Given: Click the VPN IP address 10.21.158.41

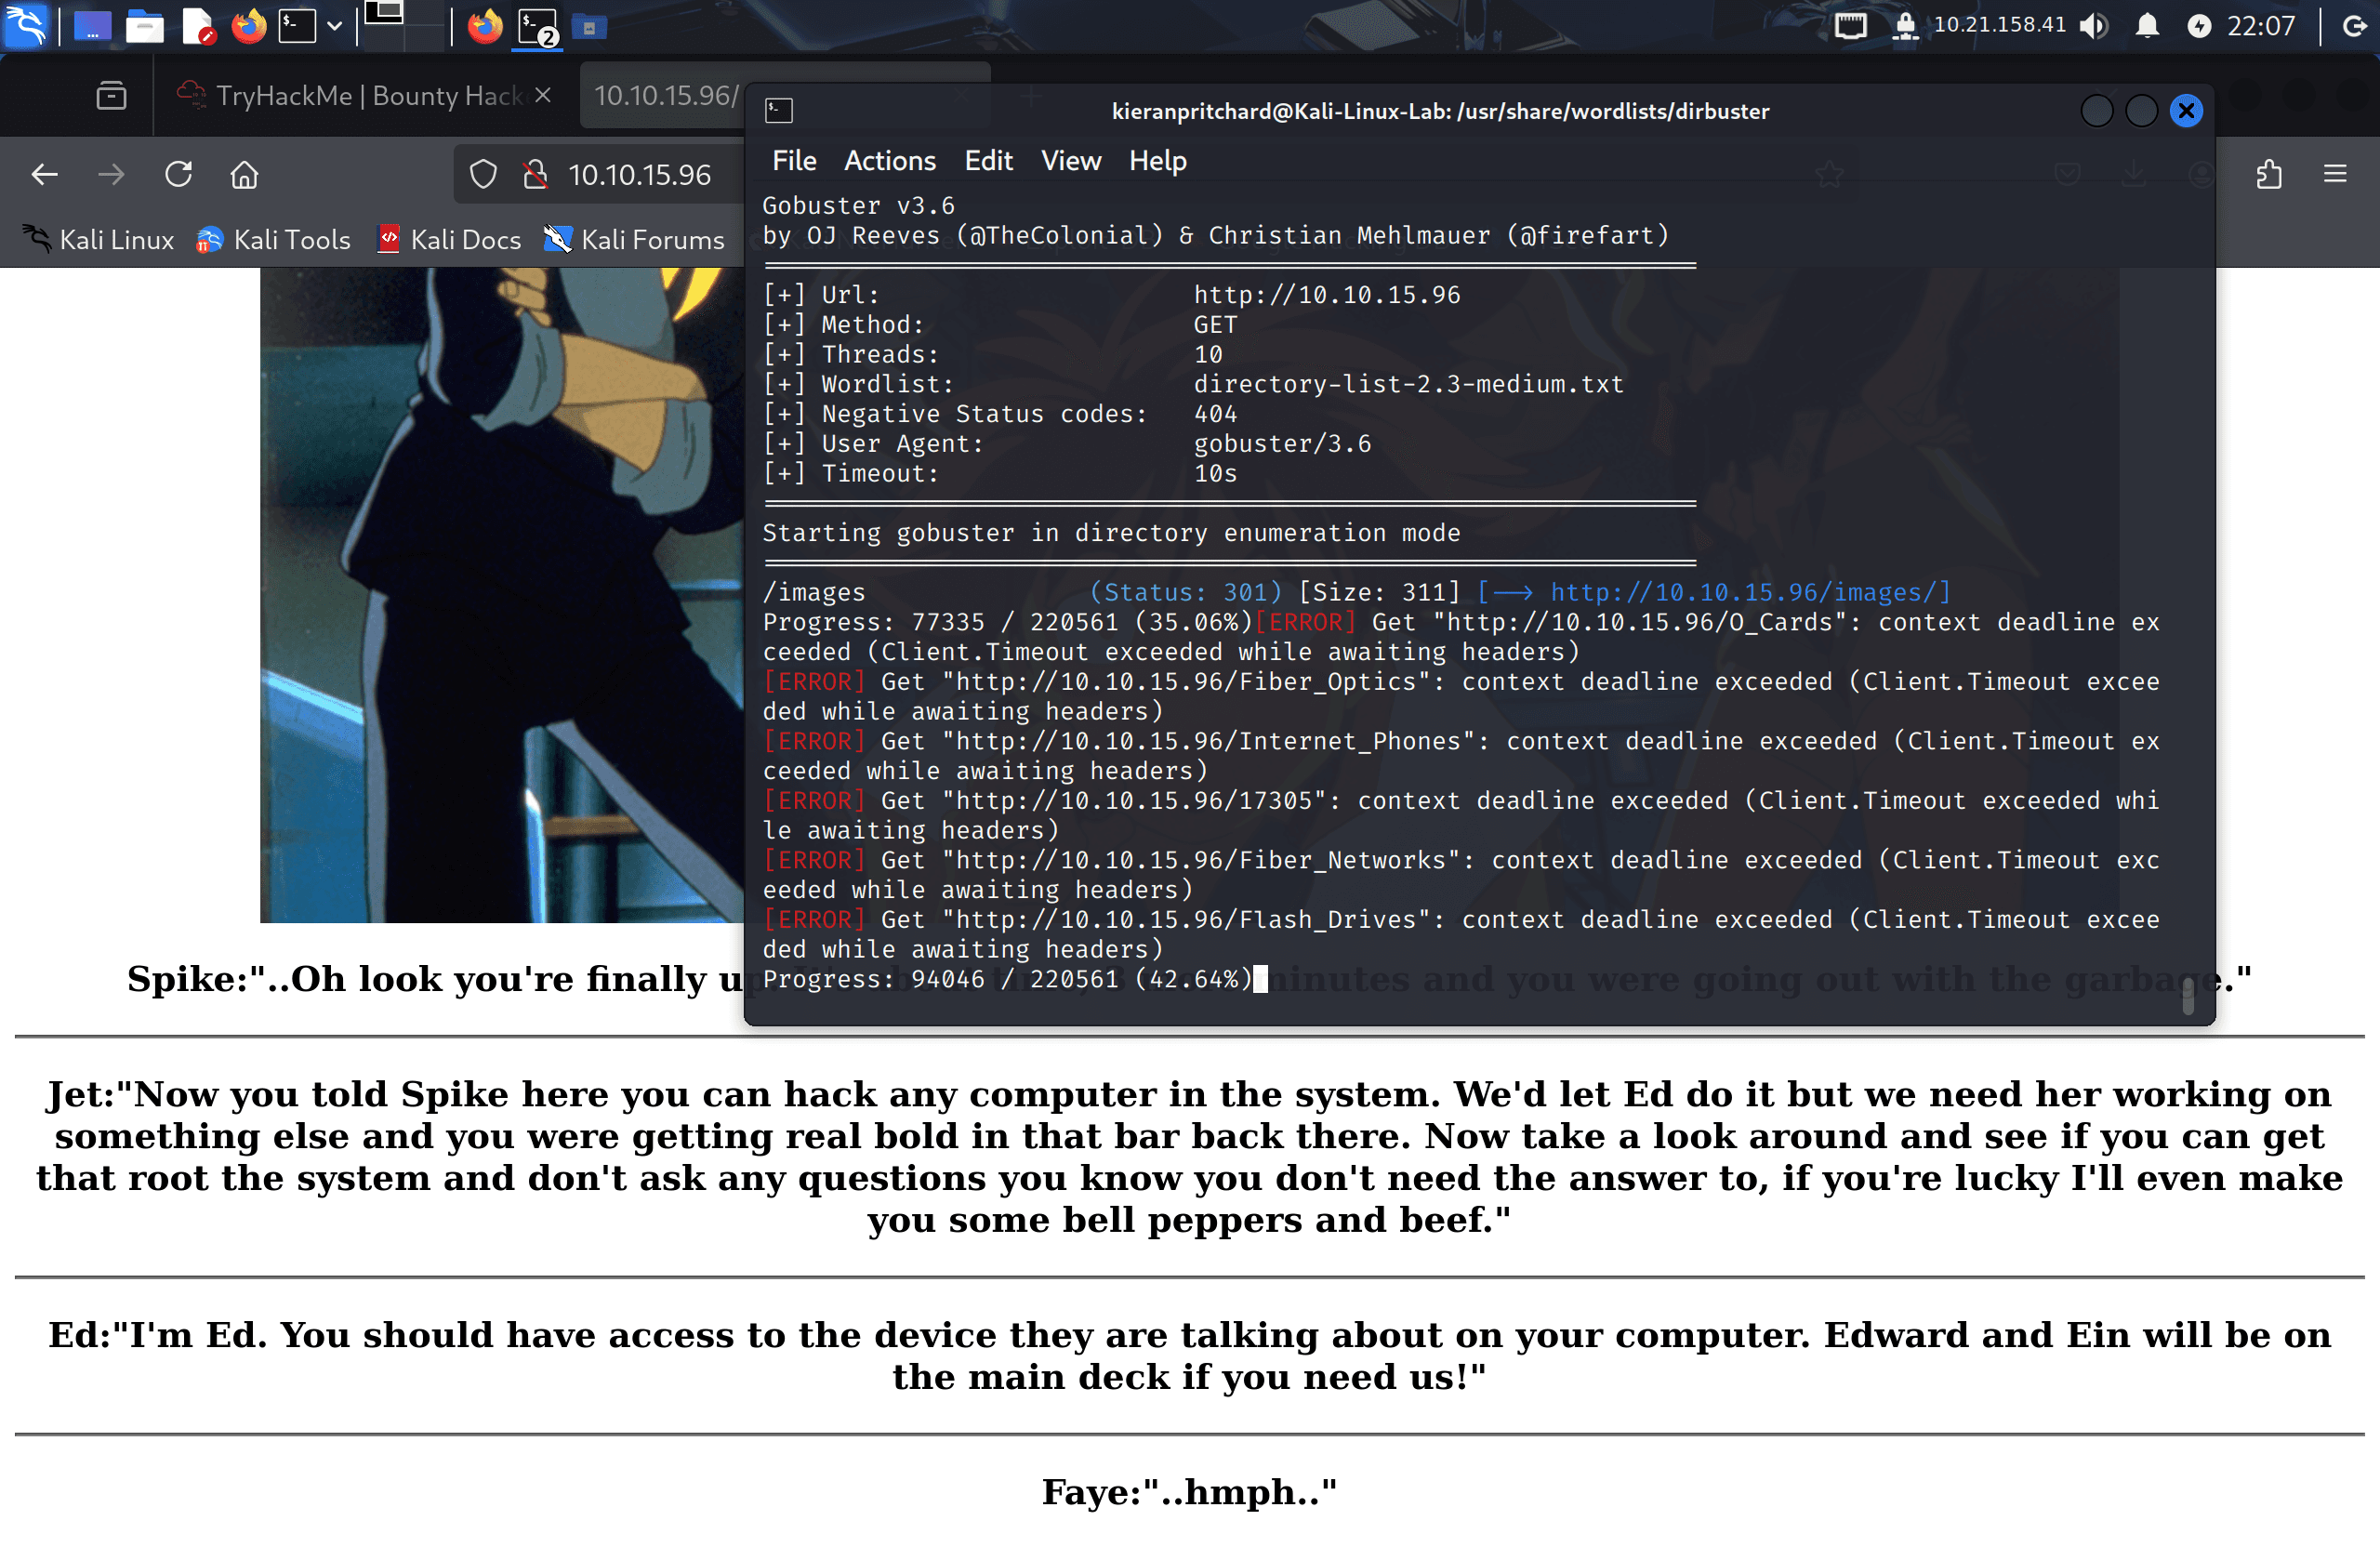Looking at the screenshot, I should (x=1999, y=25).
